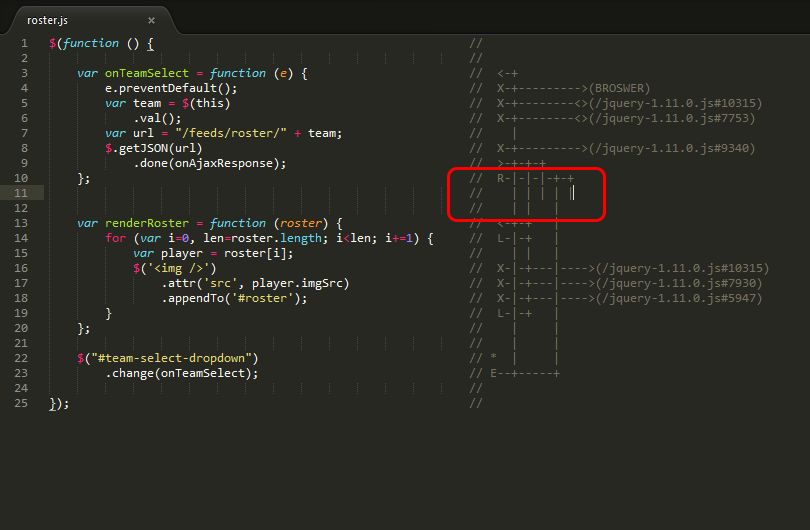Click .appendTo('#roster'); text
The image size is (810, 530).
[235, 298]
